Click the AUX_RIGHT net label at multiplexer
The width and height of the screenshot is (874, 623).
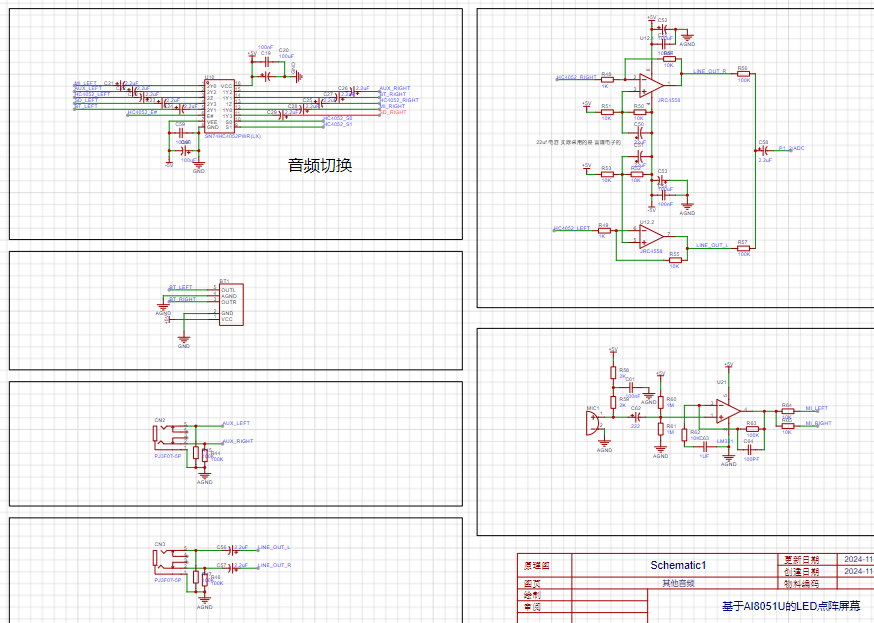tap(395, 88)
